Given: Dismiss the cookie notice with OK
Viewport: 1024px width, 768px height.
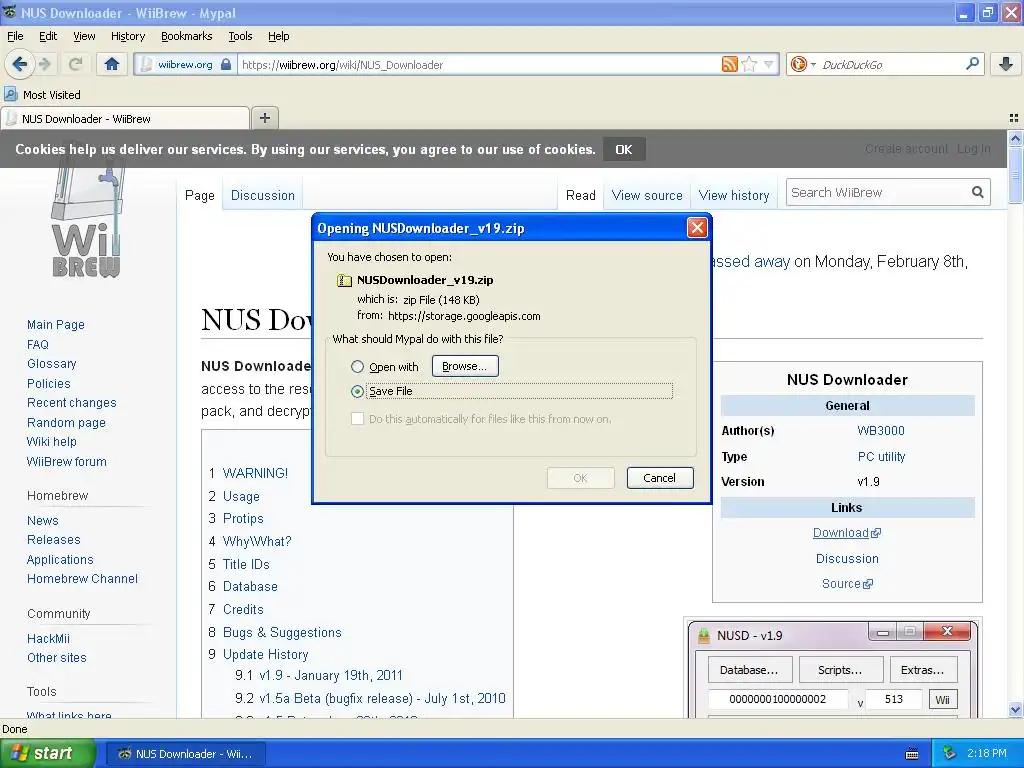Looking at the screenshot, I should coord(624,150).
